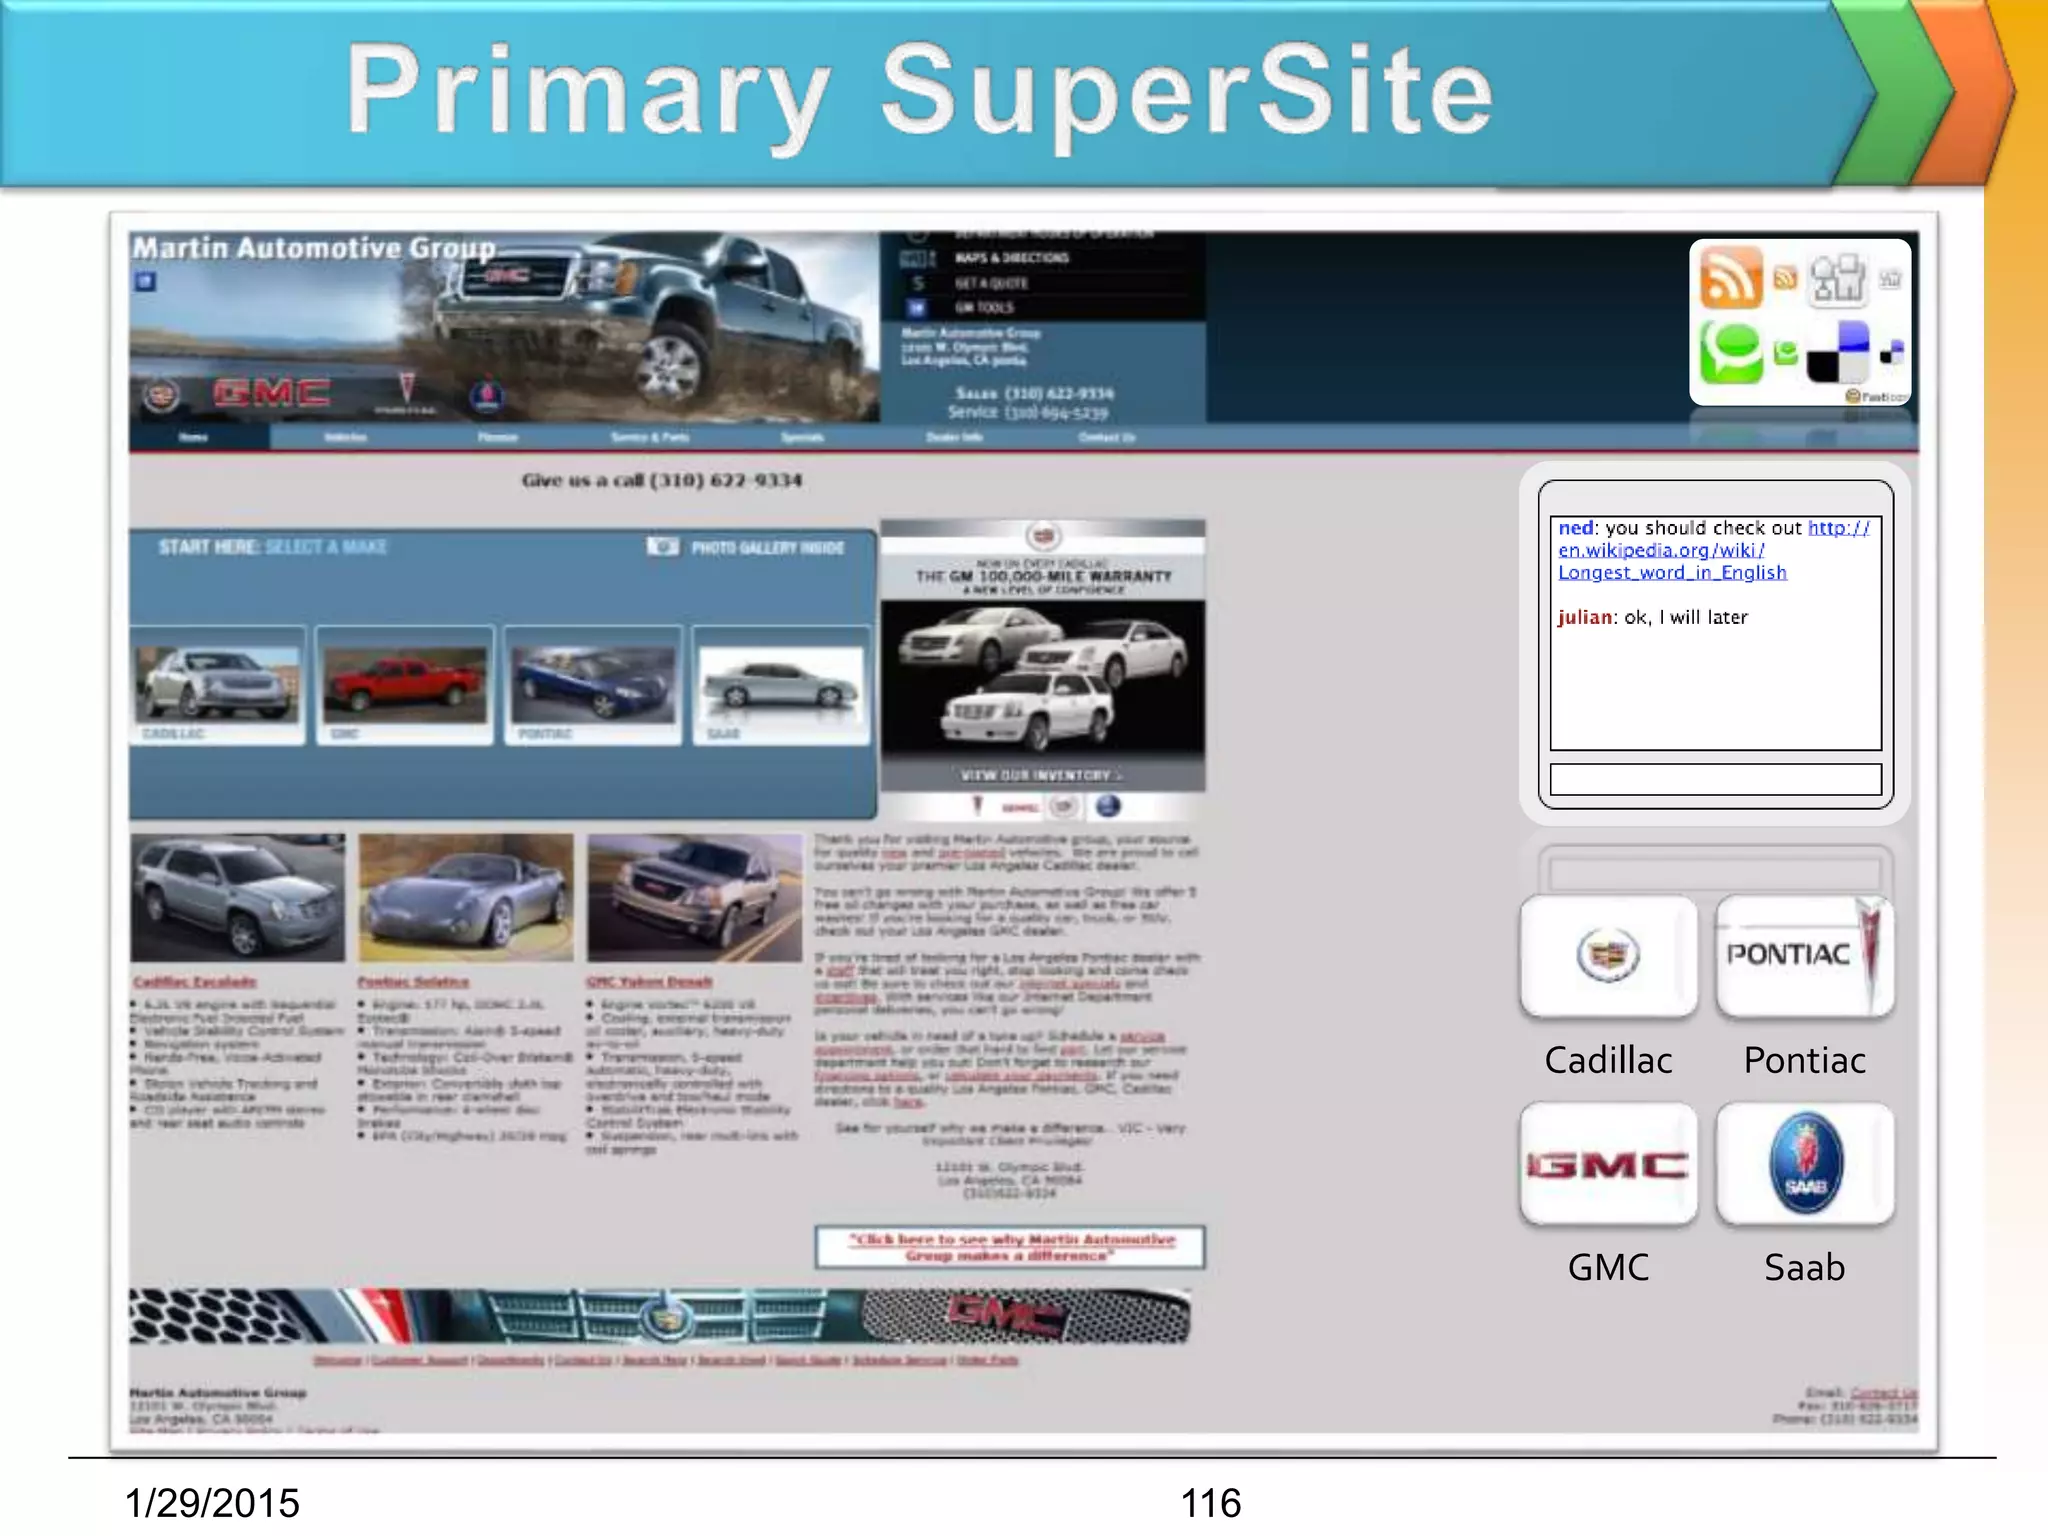Screen dimensions: 2048x1536
Task: Click the green Technorati chat bubble icon
Action: (x=1731, y=353)
